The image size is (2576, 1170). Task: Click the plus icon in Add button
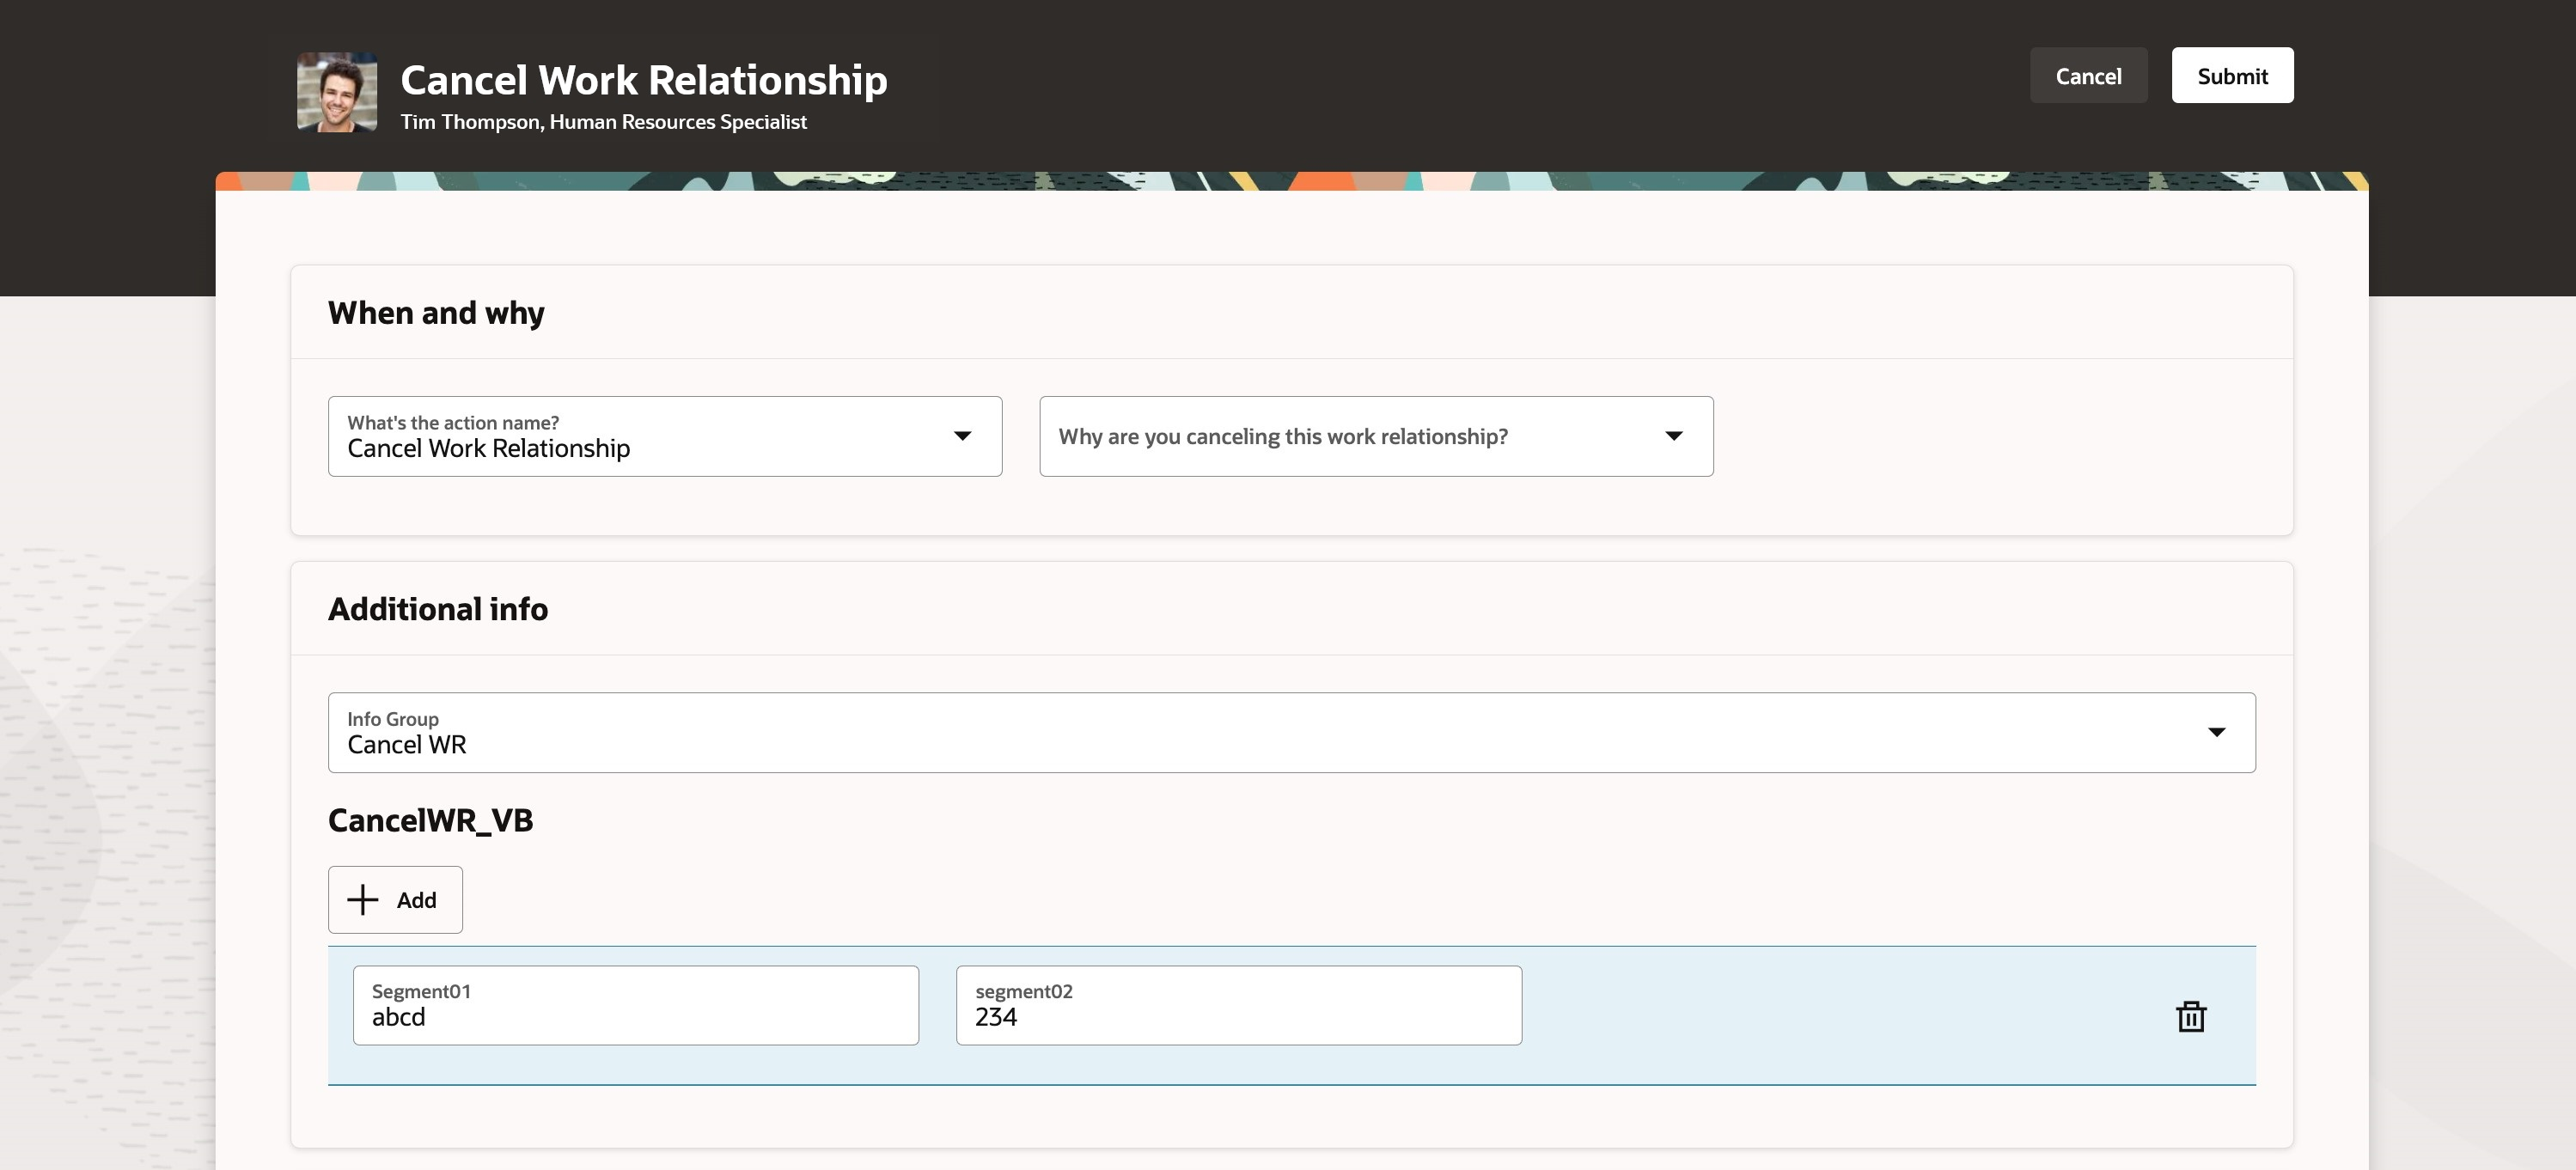[x=362, y=900]
